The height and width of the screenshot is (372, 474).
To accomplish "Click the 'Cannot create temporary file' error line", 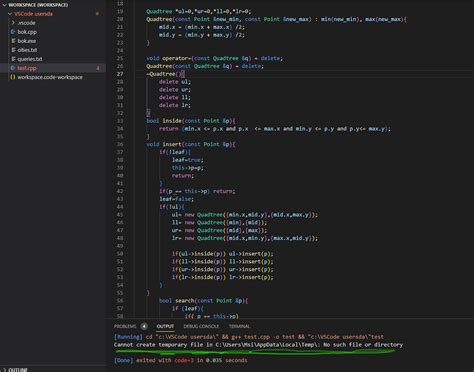I will 258,345.
